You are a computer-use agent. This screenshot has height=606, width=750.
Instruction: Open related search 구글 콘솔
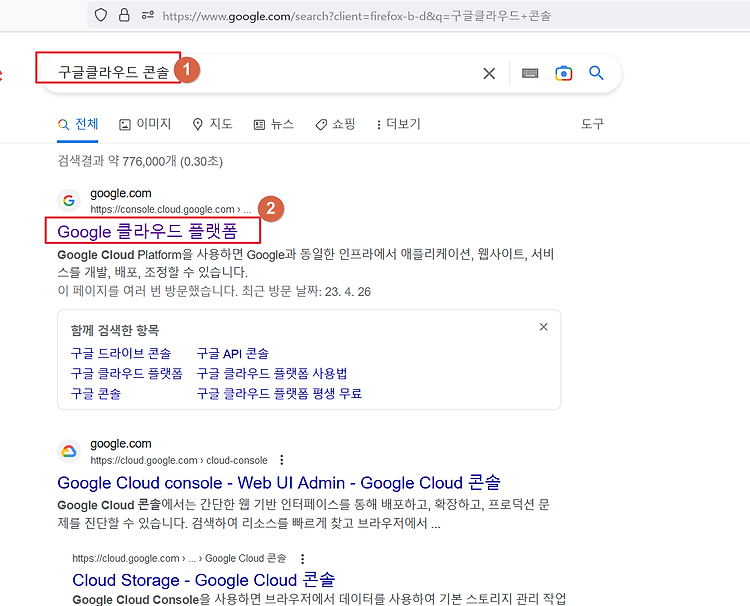[96, 394]
